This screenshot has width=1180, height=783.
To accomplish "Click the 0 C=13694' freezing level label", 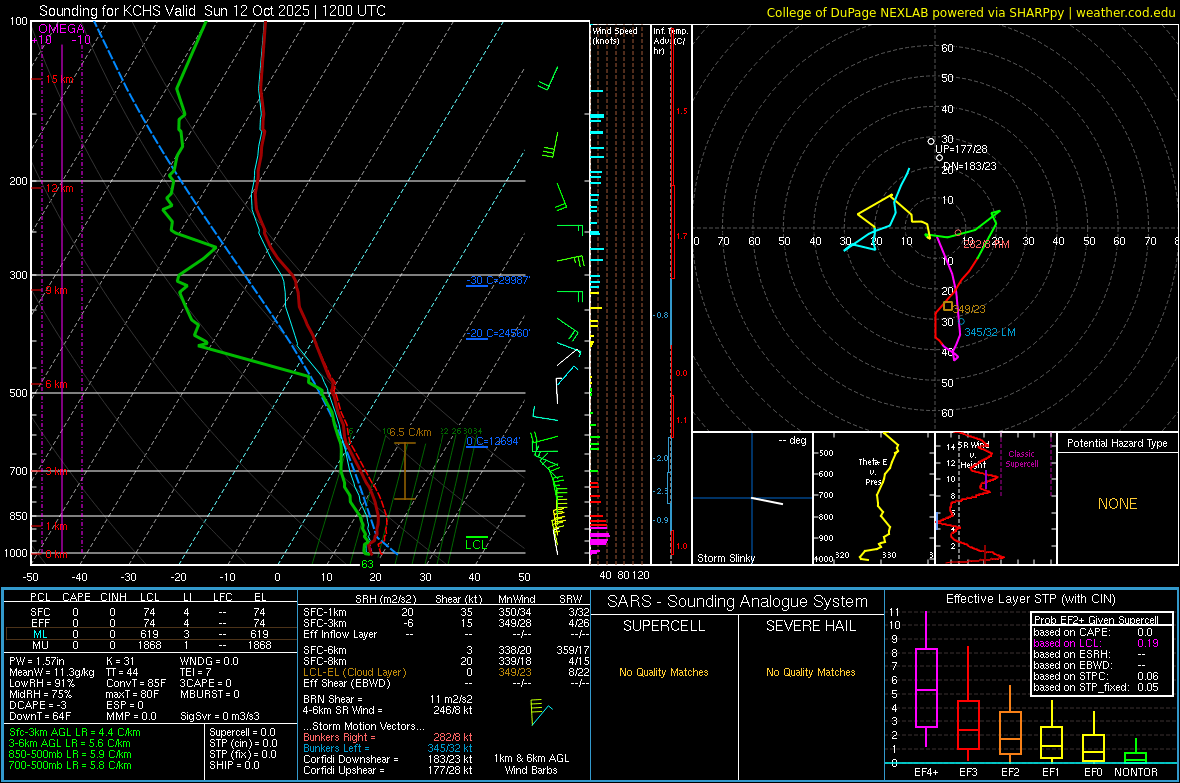I will (x=493, y=441).
